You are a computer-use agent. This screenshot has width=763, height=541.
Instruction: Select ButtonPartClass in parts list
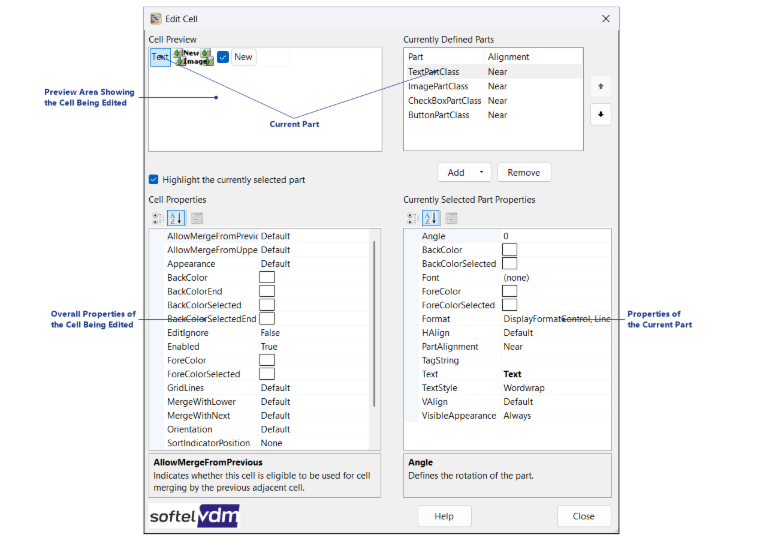pyautogui.click(x=493, y=115)
